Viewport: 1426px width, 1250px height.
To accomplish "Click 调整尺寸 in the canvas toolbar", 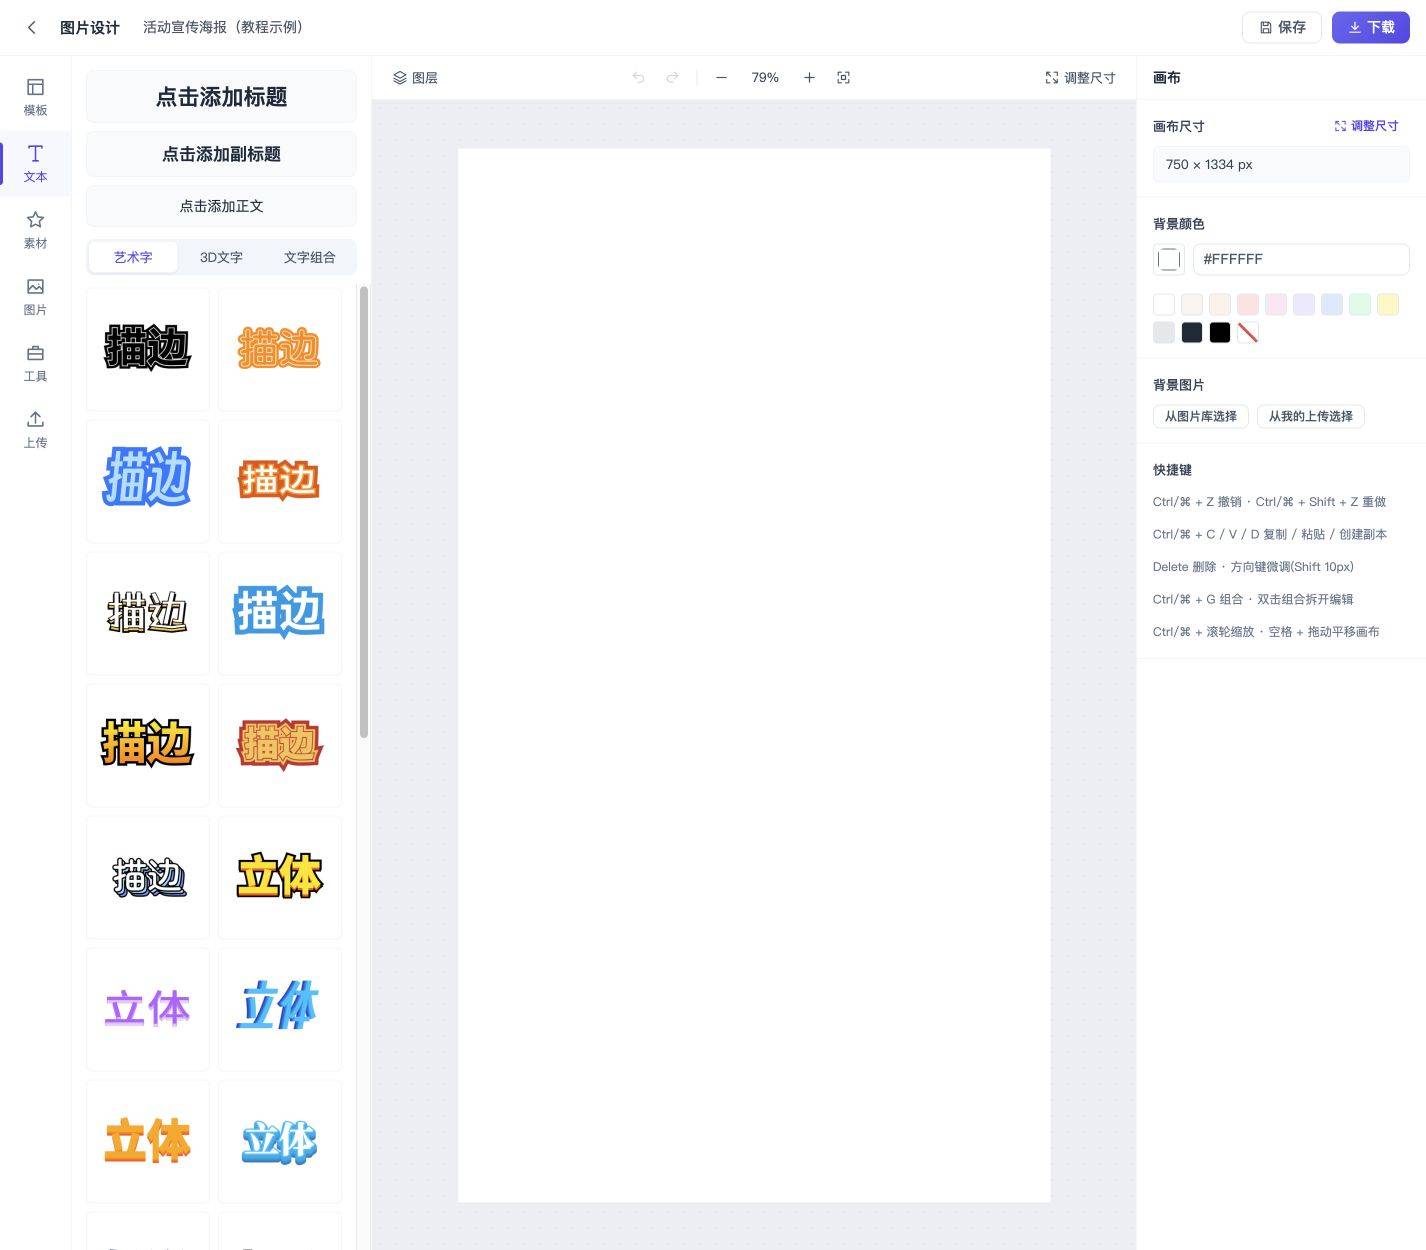I will pos(1080,78).
